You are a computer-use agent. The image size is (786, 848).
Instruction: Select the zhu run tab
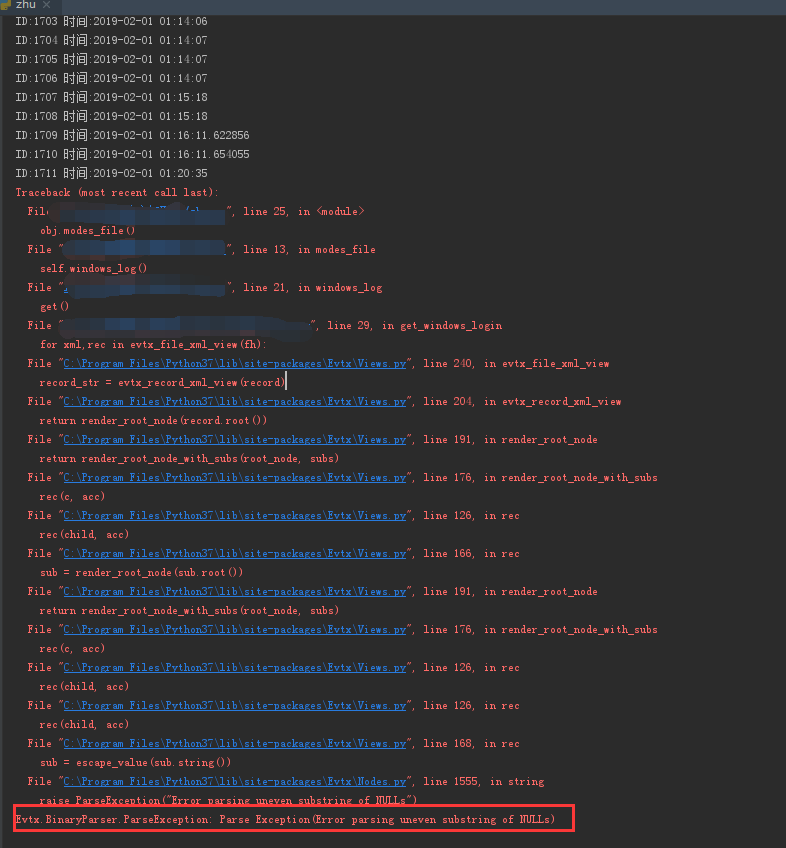[x=25, y=5]
